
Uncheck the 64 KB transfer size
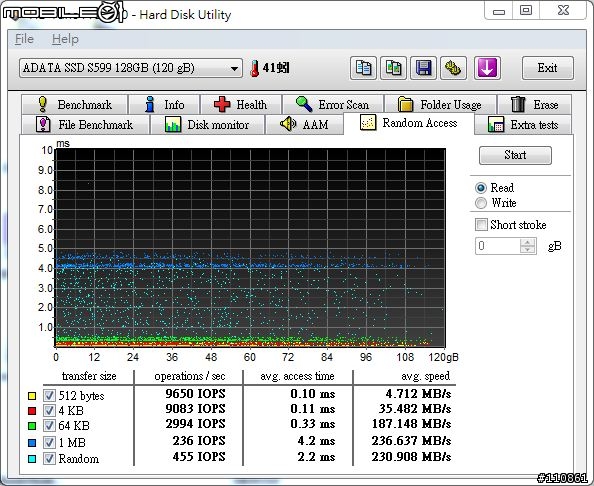pyautogui.click(x=49, y=425)
